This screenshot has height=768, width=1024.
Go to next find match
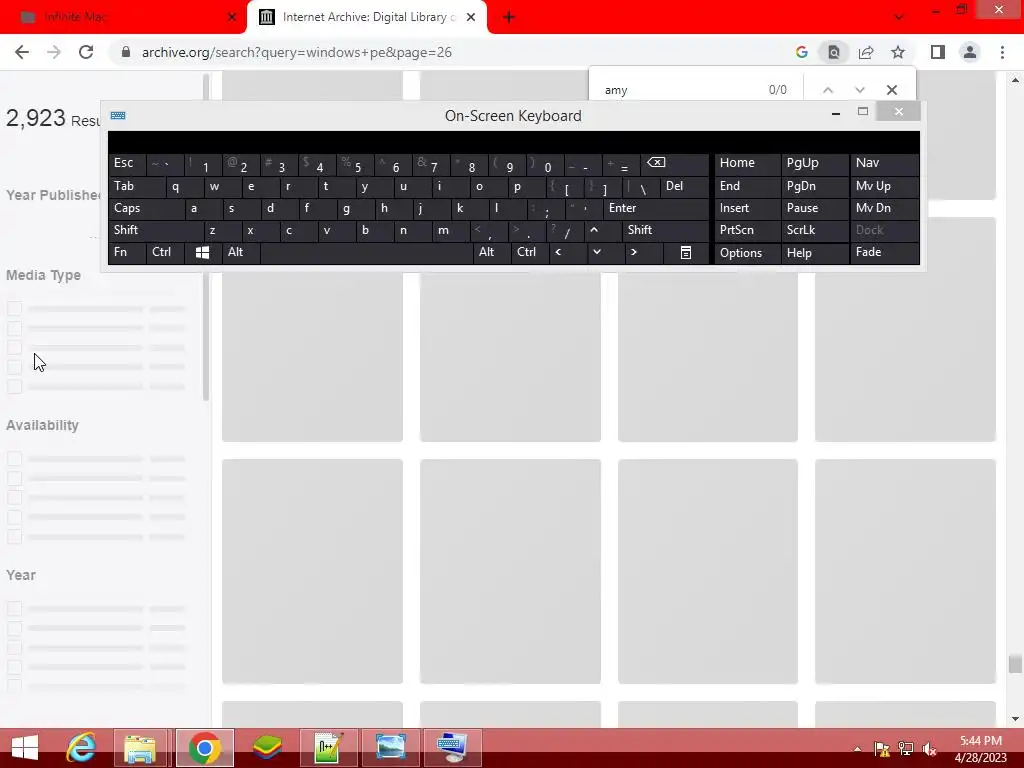pos(859,90)
